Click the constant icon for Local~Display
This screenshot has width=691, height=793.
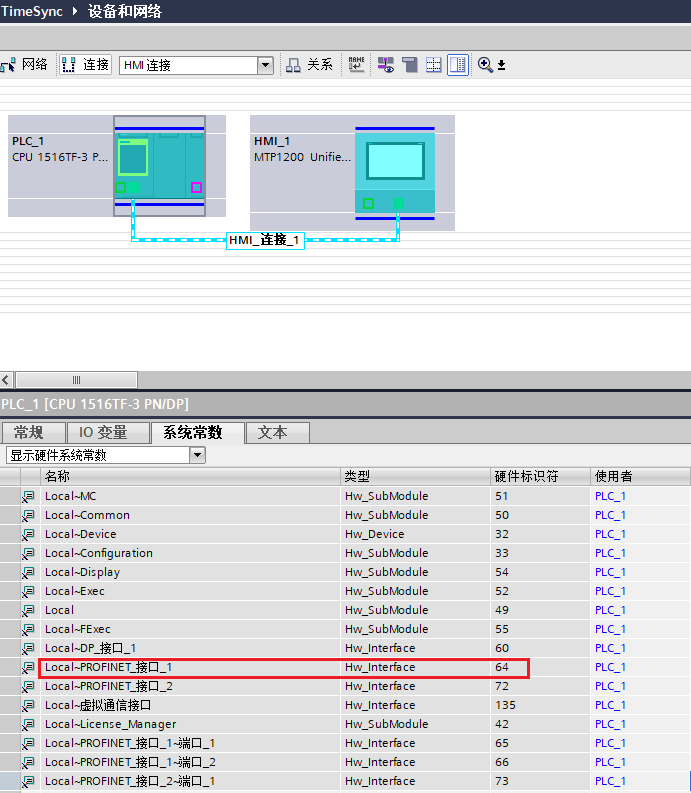click(x=28, y=572)
